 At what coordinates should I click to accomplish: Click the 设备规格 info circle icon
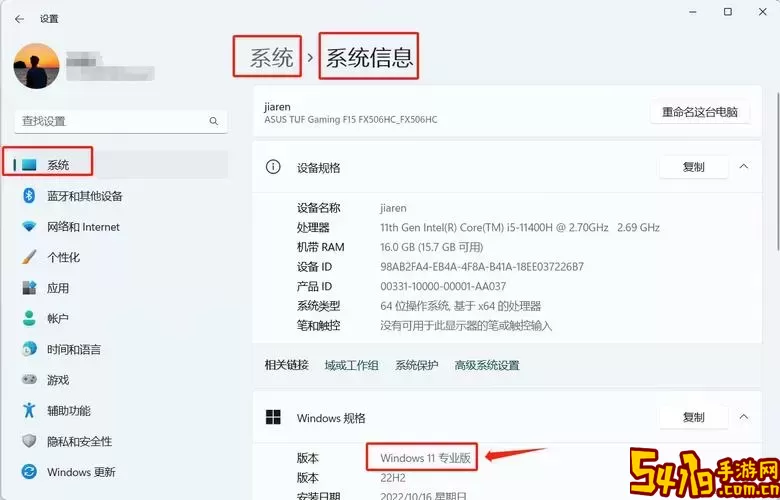(273, 167)
